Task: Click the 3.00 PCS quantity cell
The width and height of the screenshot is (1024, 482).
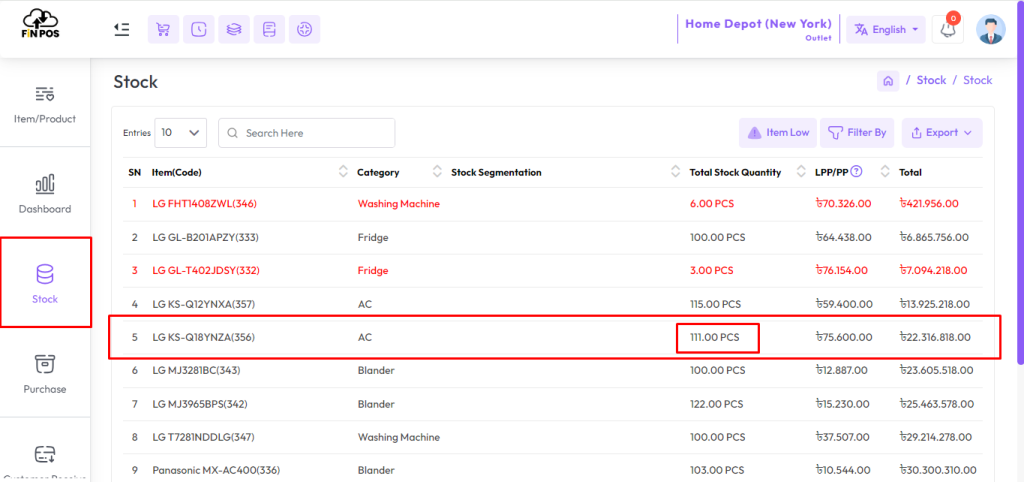Action: click(x=712, y=270)
